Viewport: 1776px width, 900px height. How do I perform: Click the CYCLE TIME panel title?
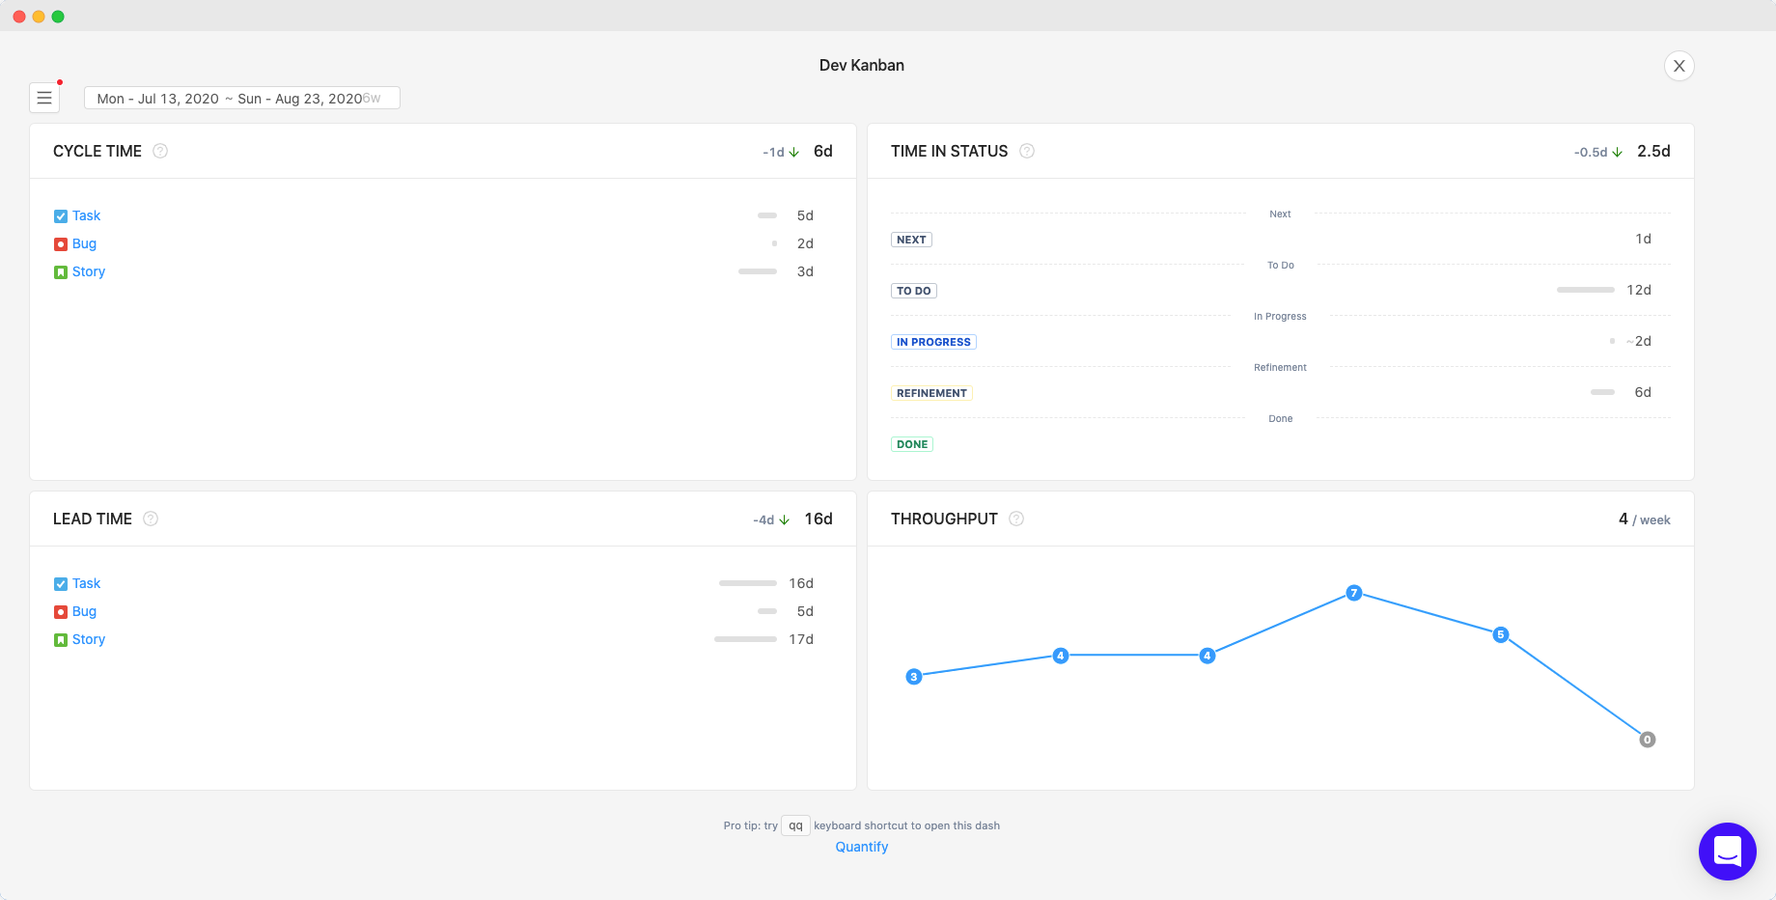[x=97, y=151]
